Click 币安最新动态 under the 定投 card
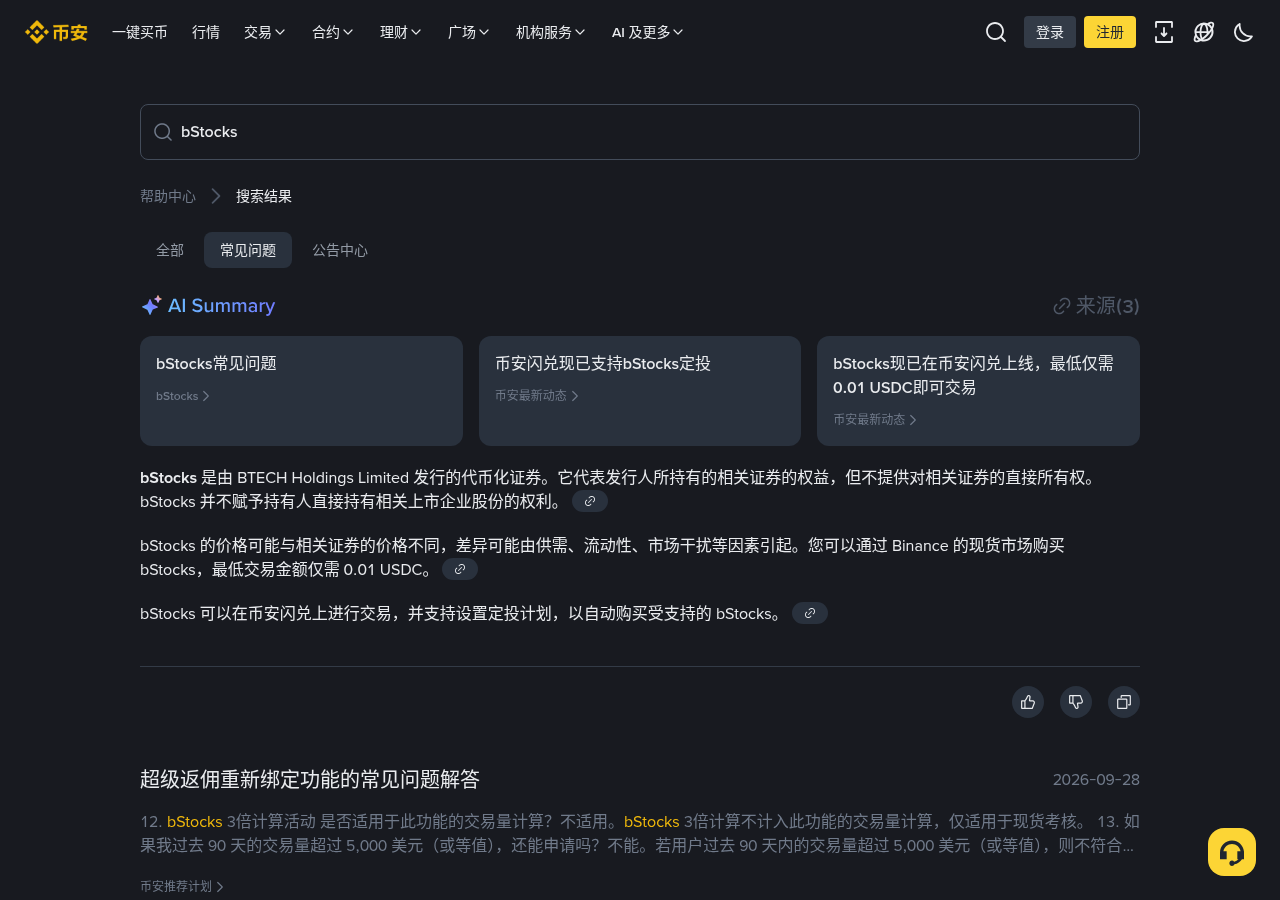 click(537, 396)
